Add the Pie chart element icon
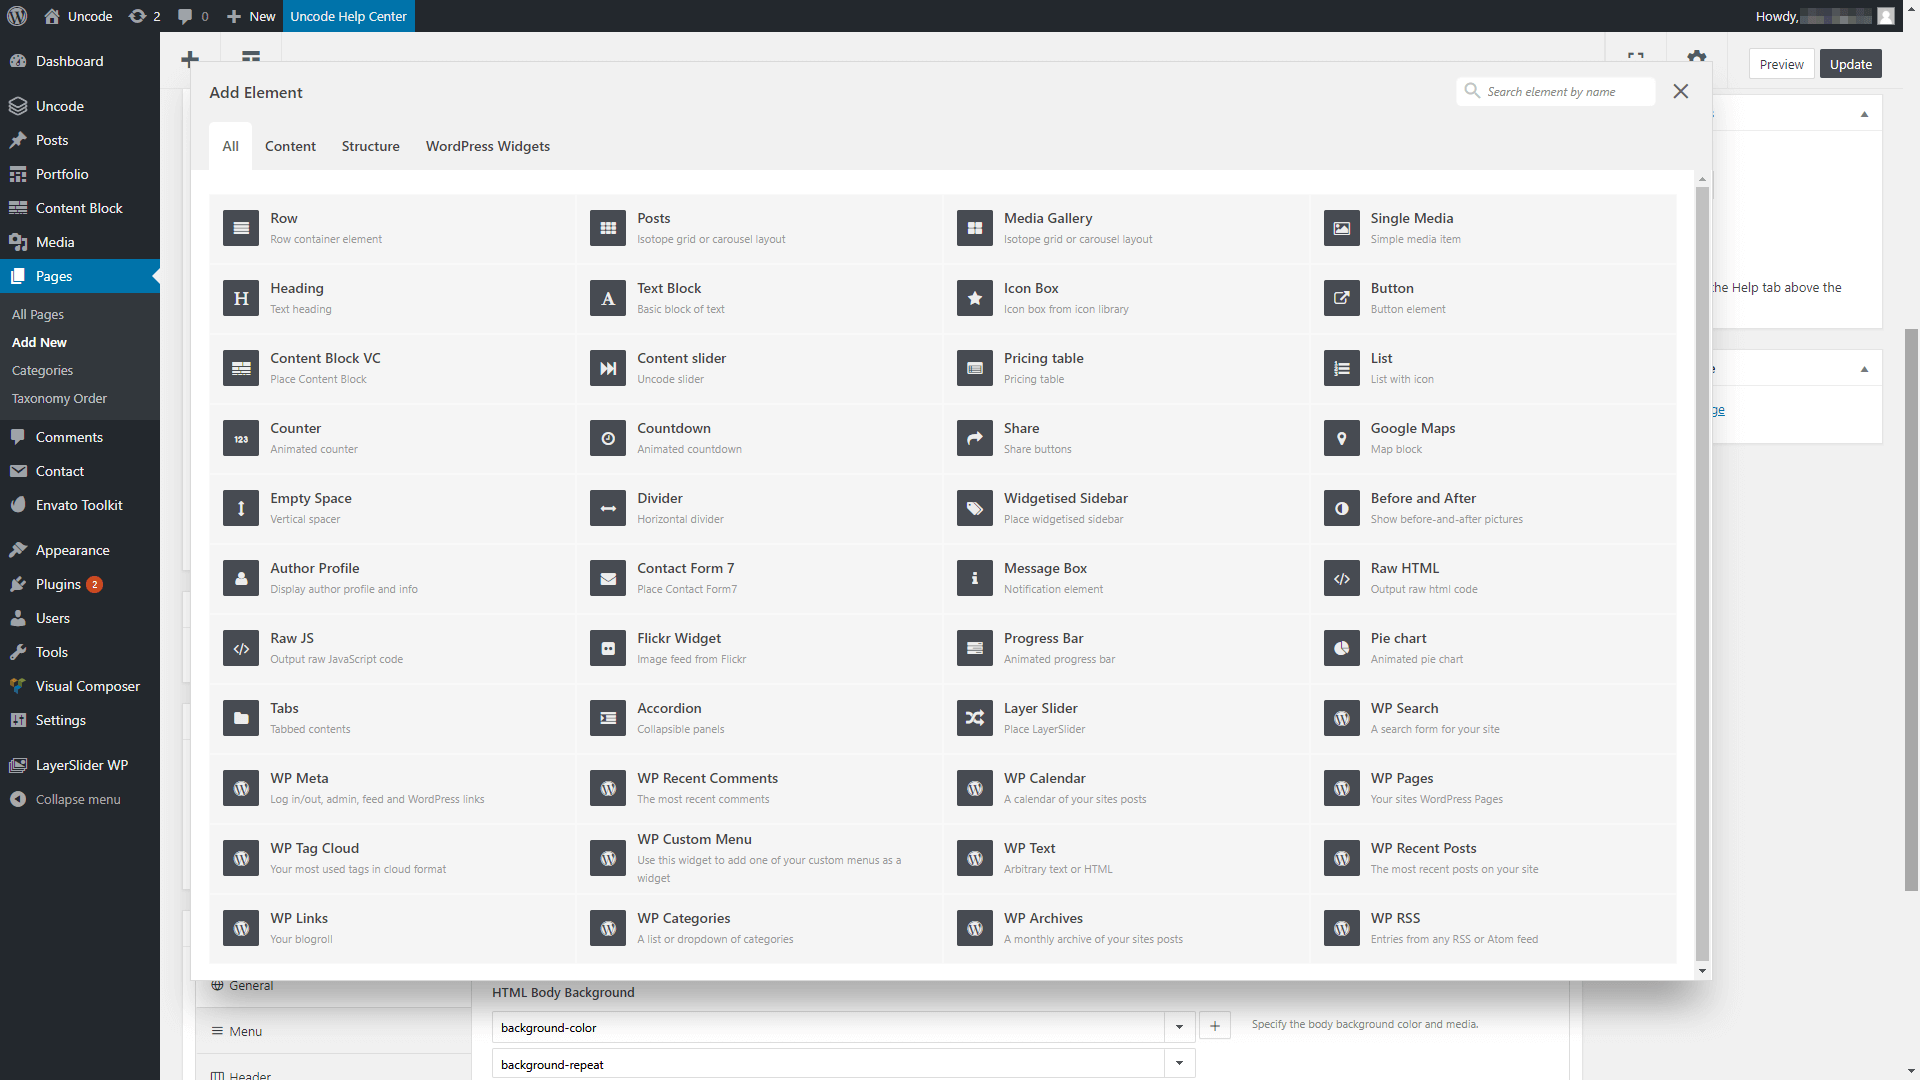 [1342, 648]
